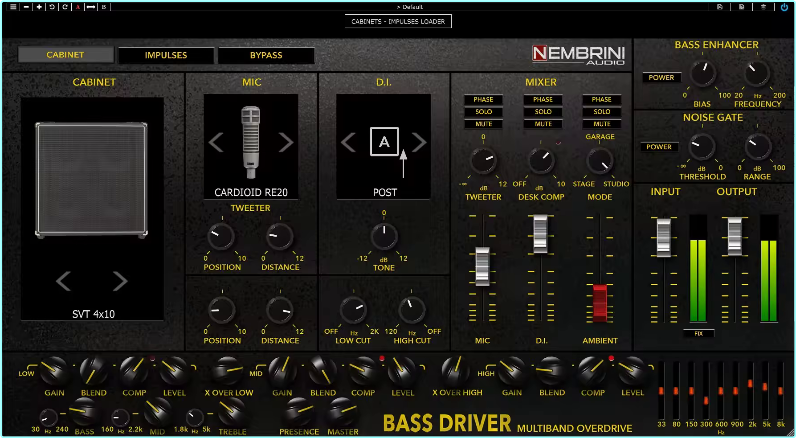Select the B preset slot icon

pos(104,7)
